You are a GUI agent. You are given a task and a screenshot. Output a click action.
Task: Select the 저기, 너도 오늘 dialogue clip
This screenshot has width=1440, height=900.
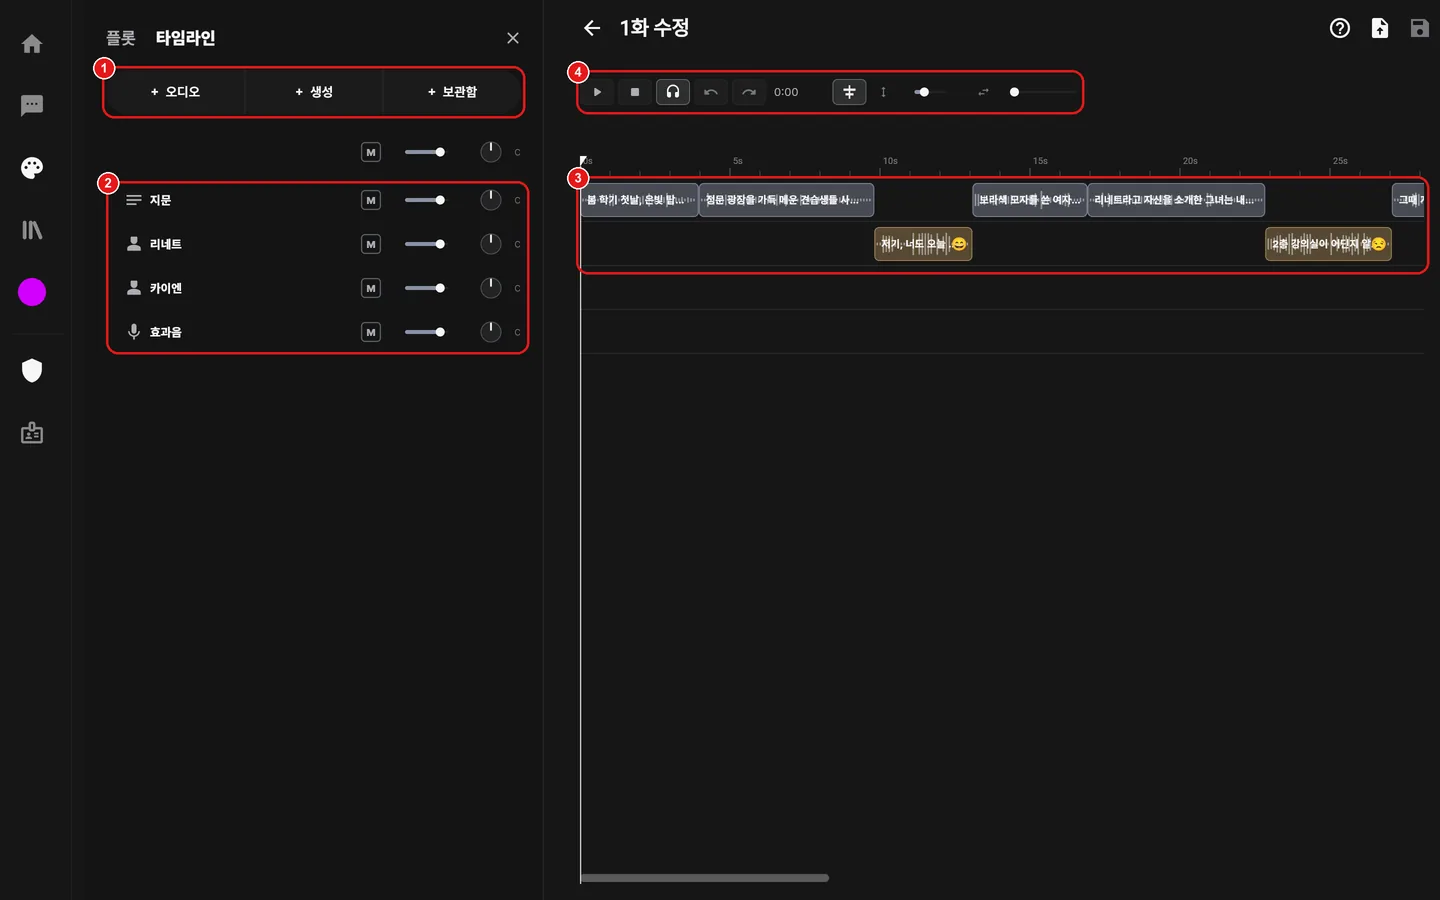click(x=923, y=244)
